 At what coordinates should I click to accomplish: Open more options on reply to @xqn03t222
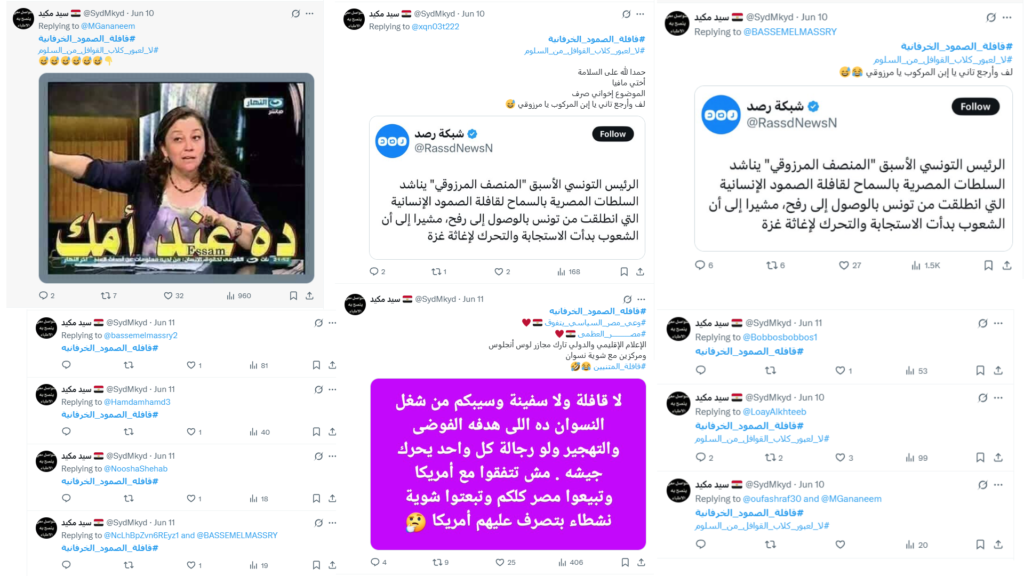coord(641,14)
